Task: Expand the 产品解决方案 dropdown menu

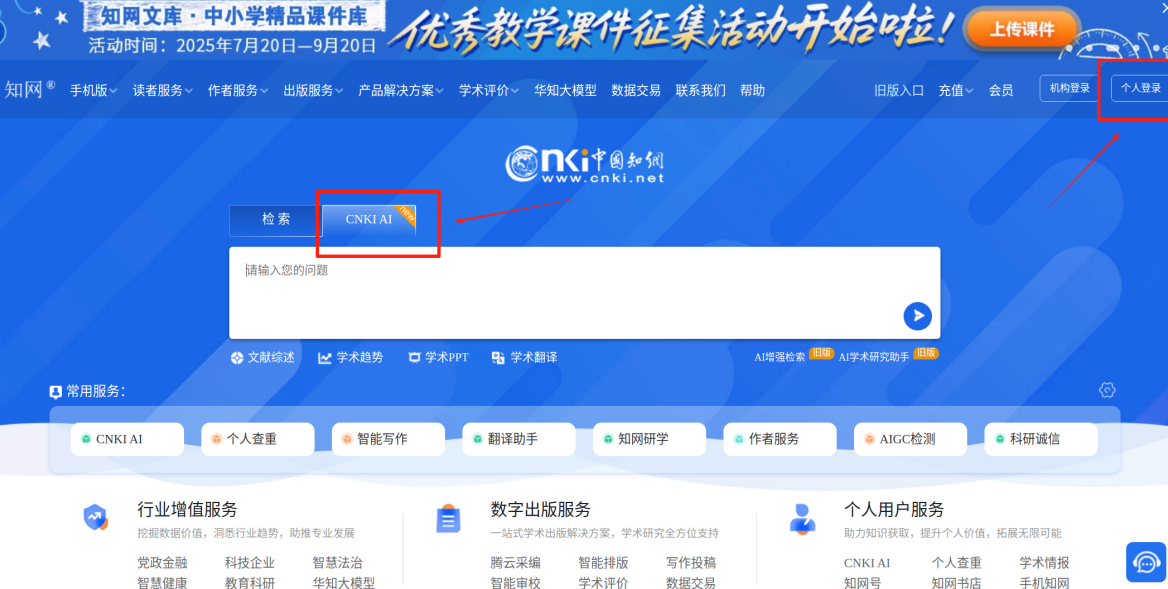Action: click(401, 90)
